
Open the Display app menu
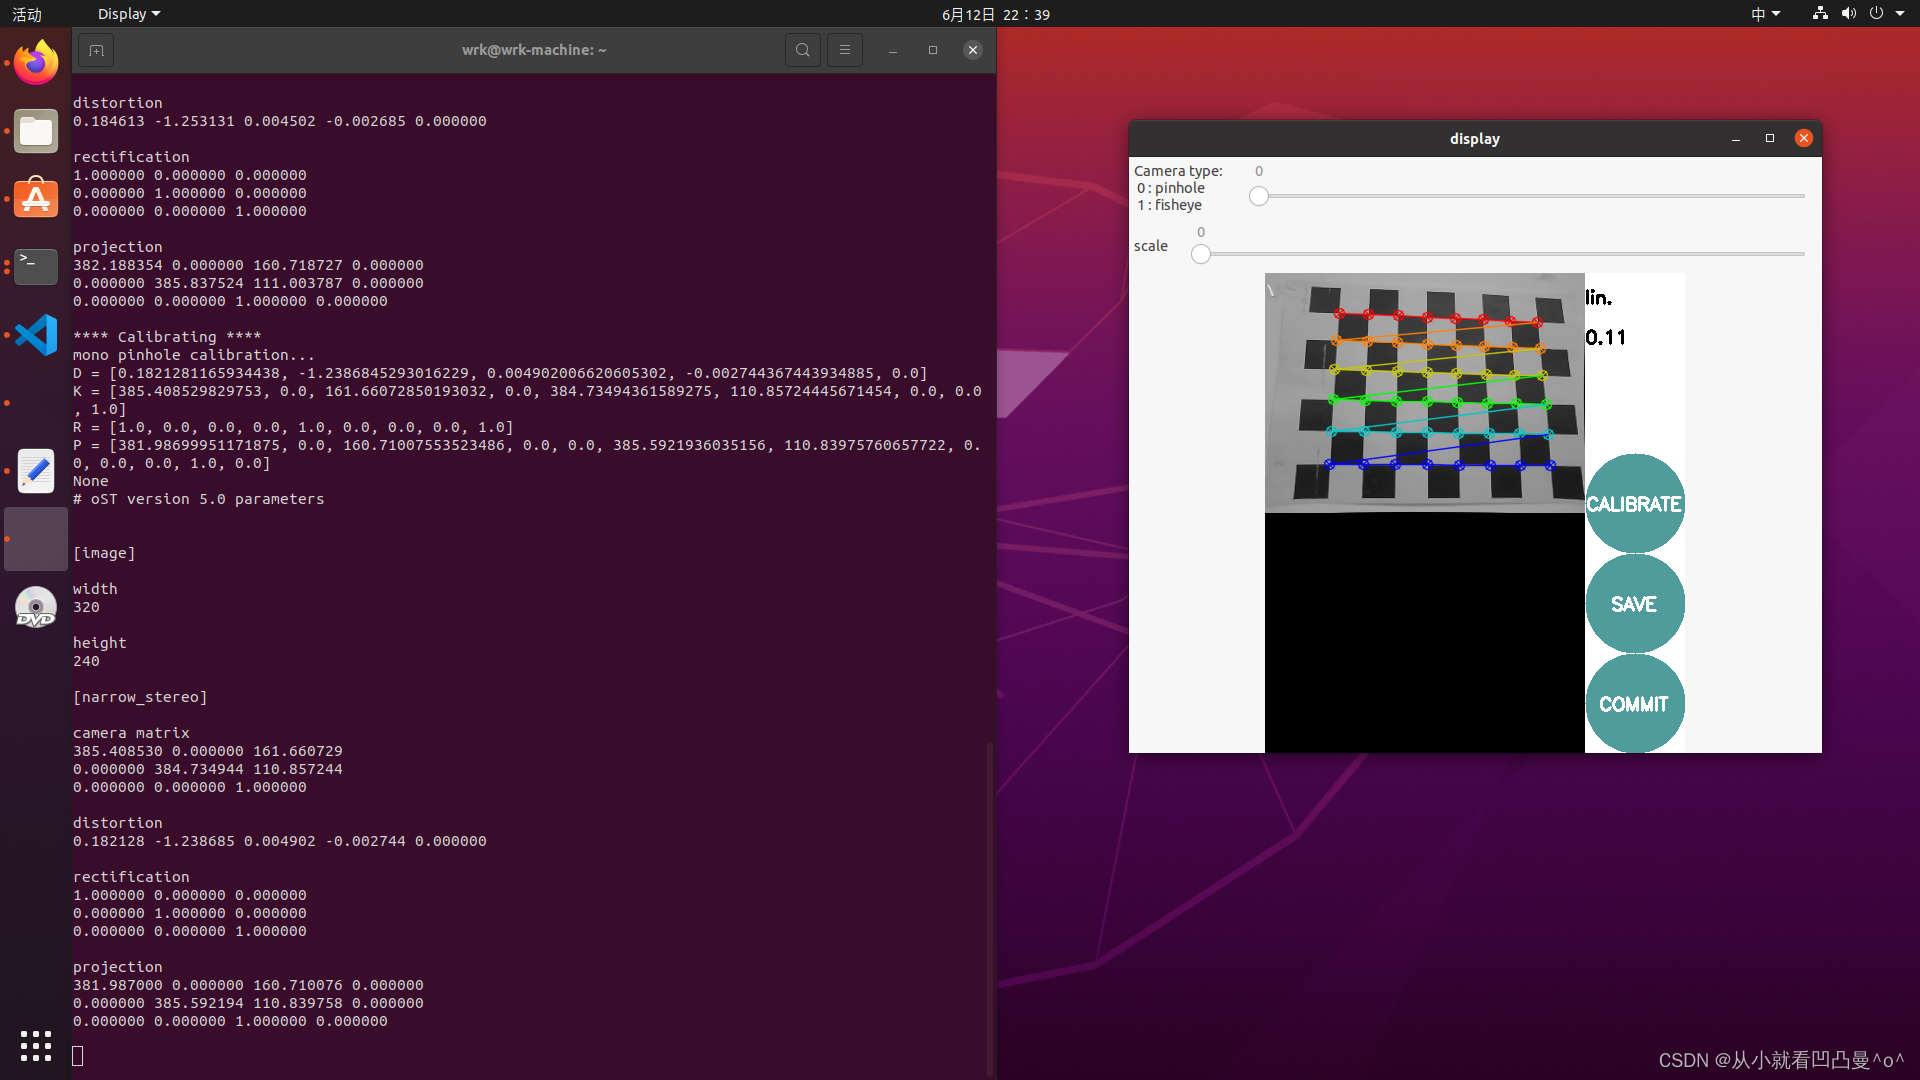pos(128,14)
